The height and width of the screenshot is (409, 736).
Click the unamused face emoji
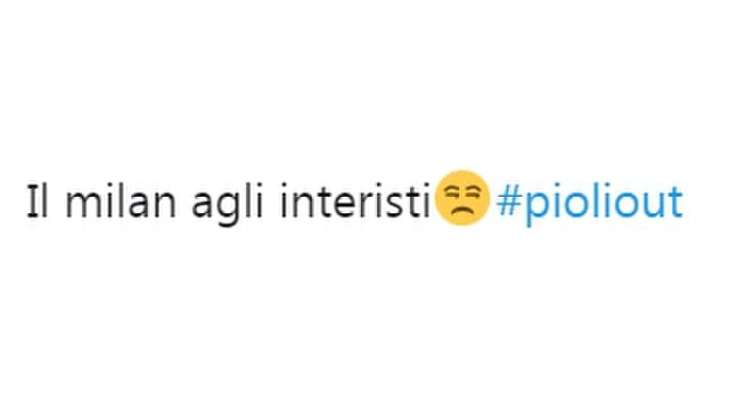pos(462,198)
